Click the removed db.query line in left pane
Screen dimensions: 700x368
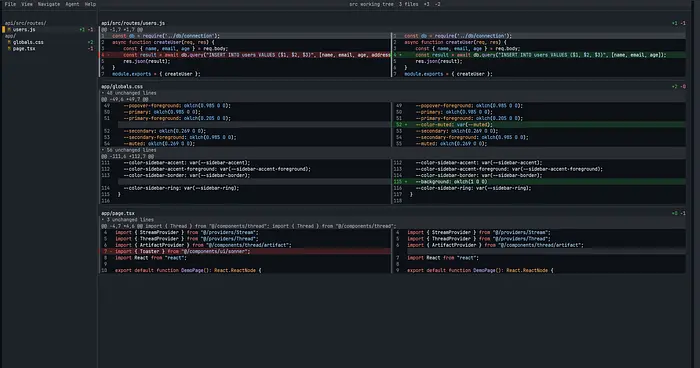[x=245, y=55]
